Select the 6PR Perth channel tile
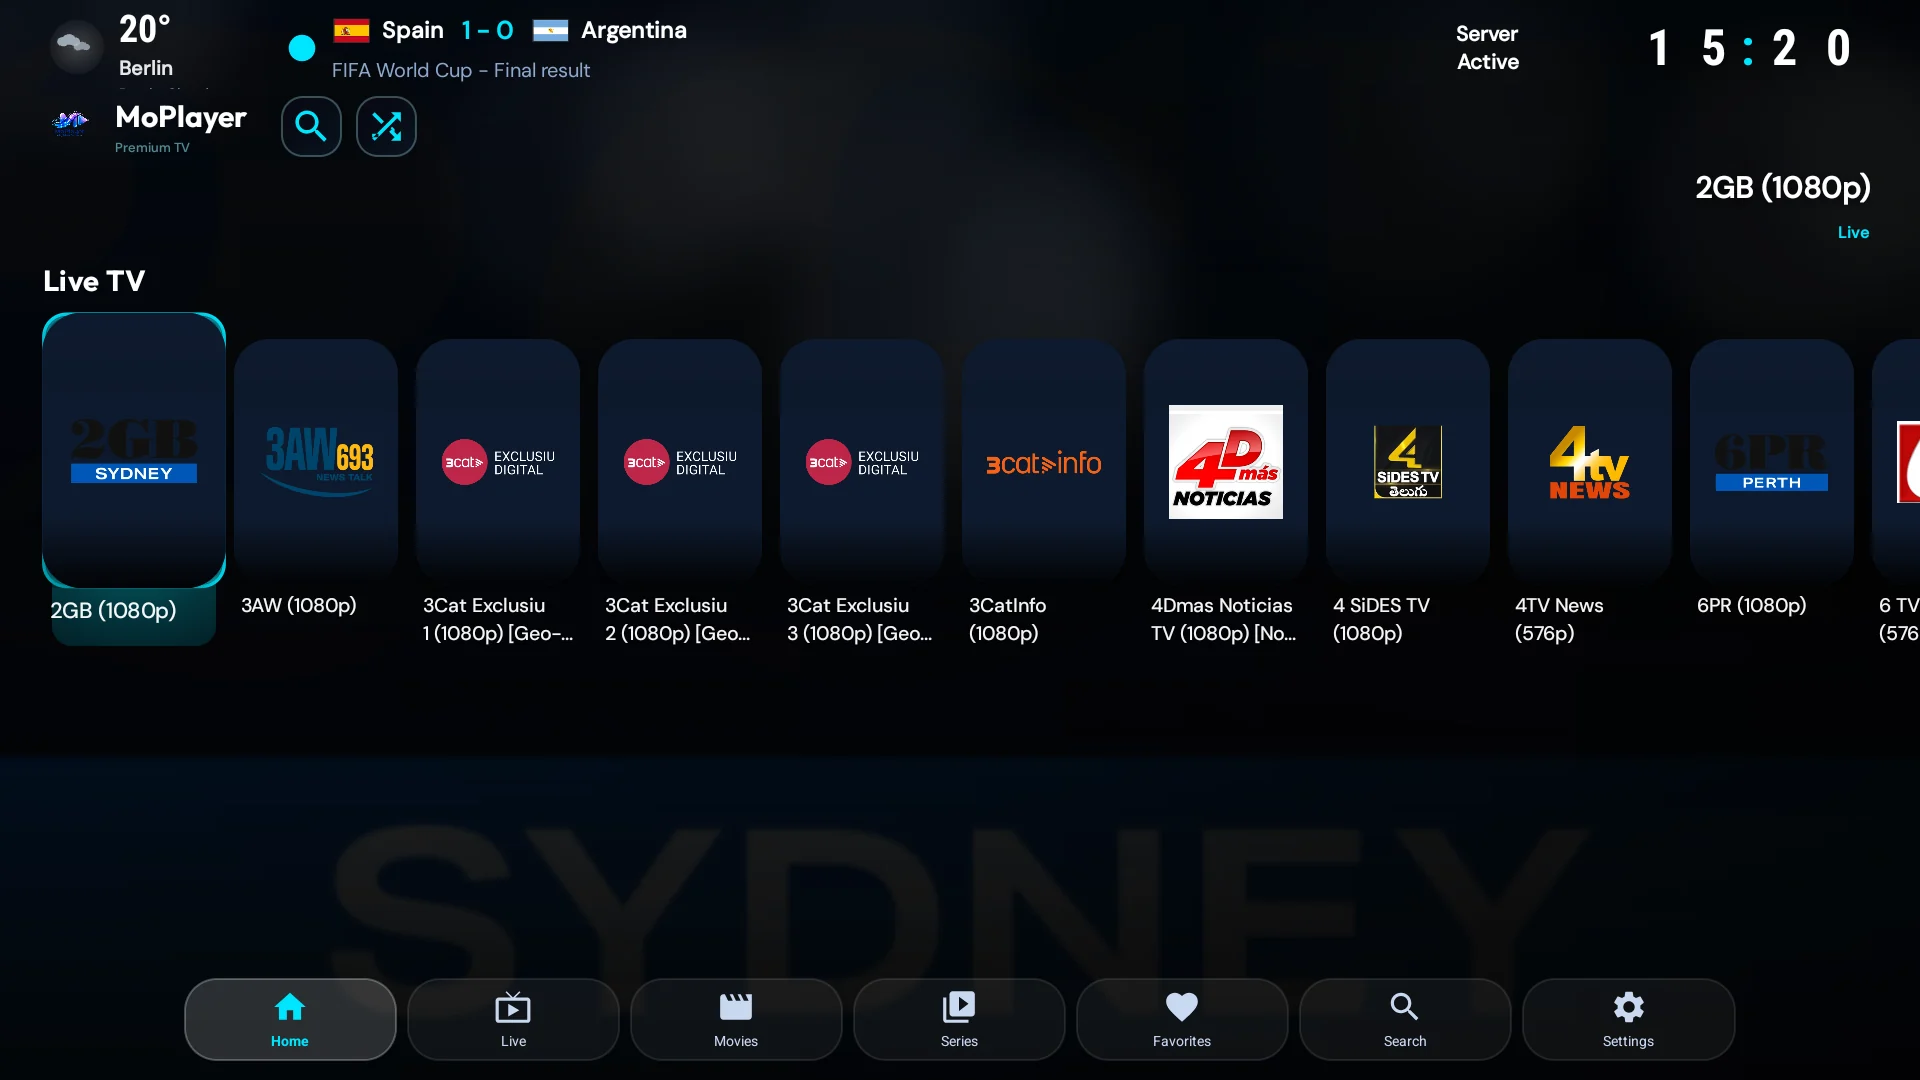1920x1080 pixels. (x=1772, y=460)
